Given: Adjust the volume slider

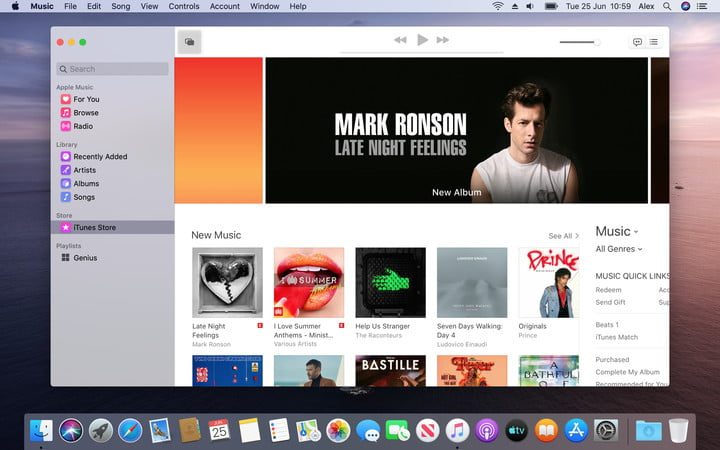Looking at the screenshot, I should click(580, 42).
